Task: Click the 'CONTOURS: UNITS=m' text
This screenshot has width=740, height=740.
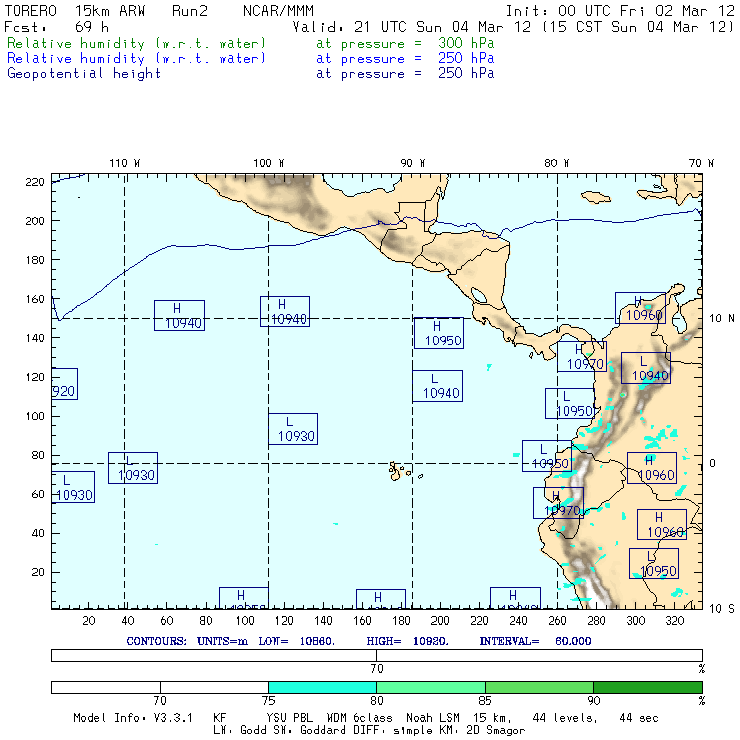Action: click(x=187, y=641)
